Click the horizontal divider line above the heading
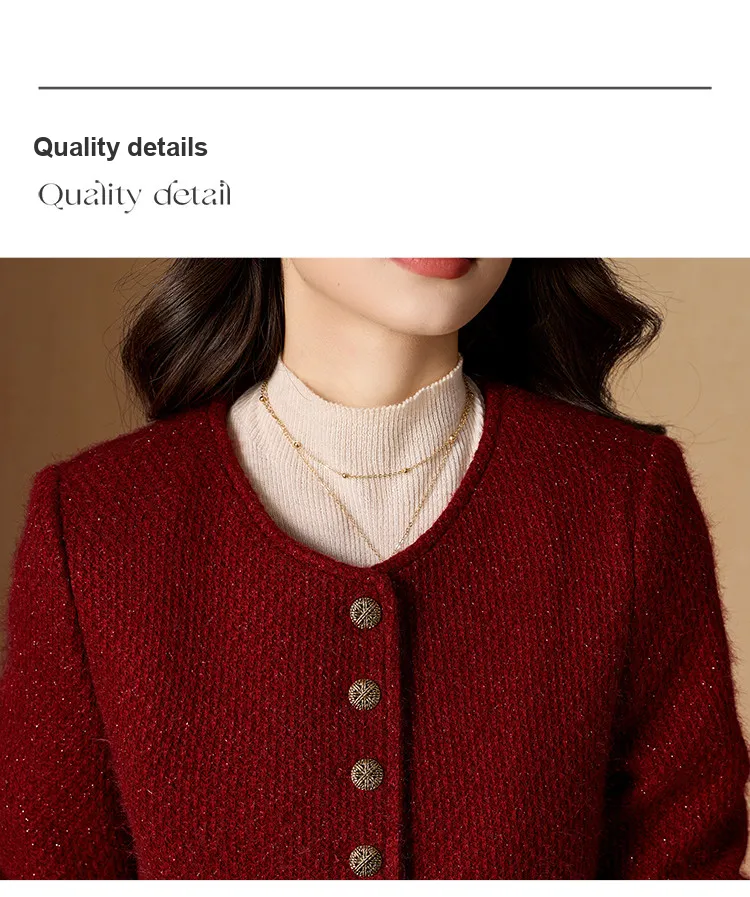This screenshot has height=897, width=750. pyautogui.click(x=375, y=88)
